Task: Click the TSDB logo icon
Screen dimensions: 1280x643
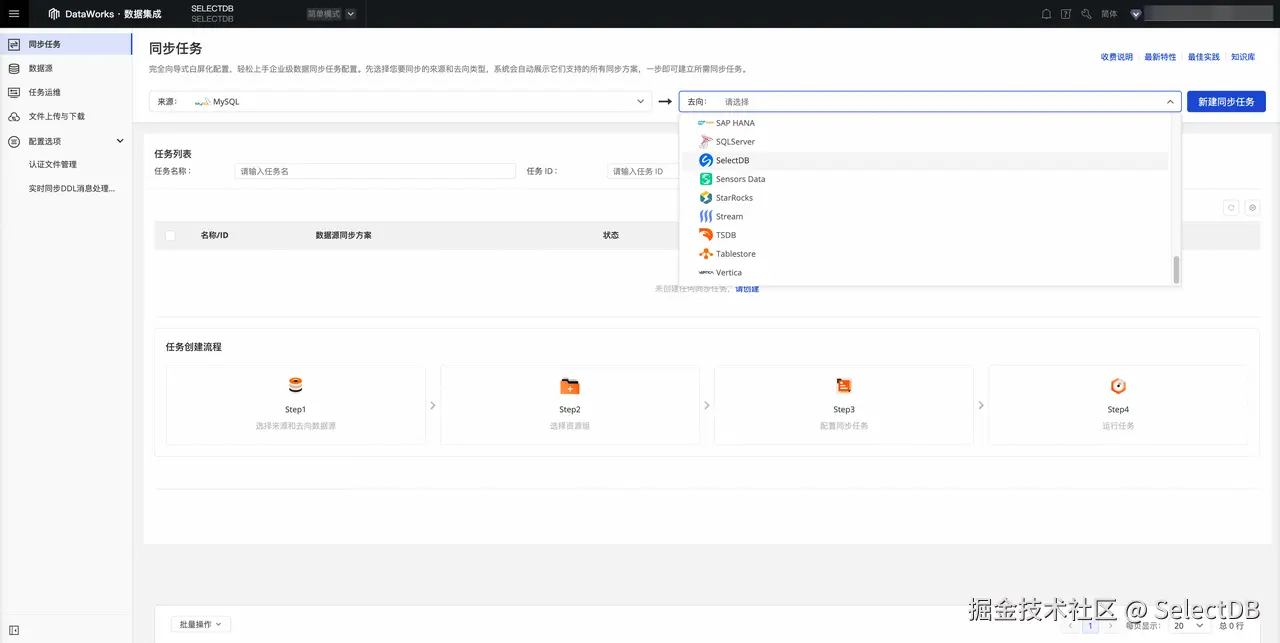Action: pos(706,235)
